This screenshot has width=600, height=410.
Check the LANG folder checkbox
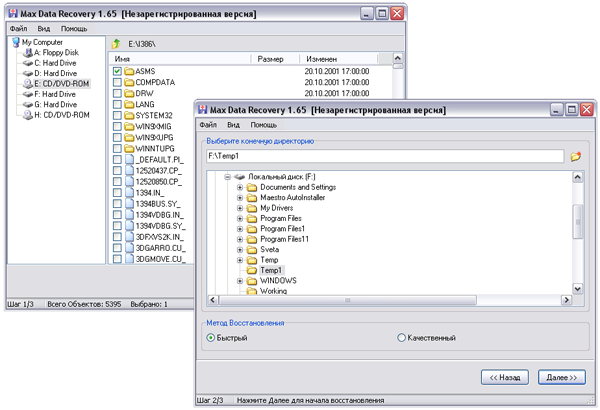pos(117,105)
